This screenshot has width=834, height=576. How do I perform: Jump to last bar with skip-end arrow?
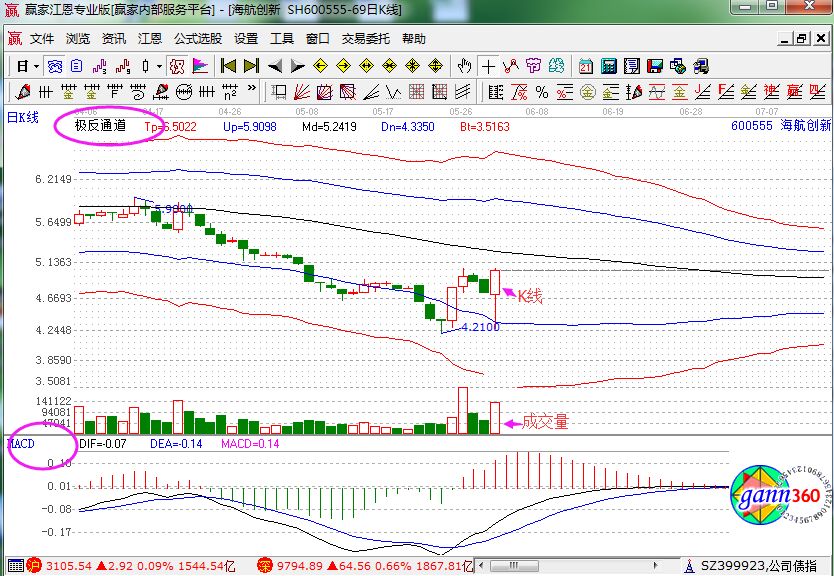click(x=251, y=66)
